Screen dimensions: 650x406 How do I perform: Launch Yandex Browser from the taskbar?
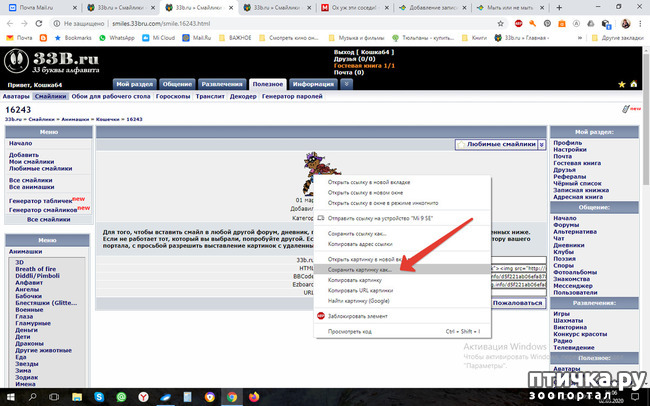[143, 397]
